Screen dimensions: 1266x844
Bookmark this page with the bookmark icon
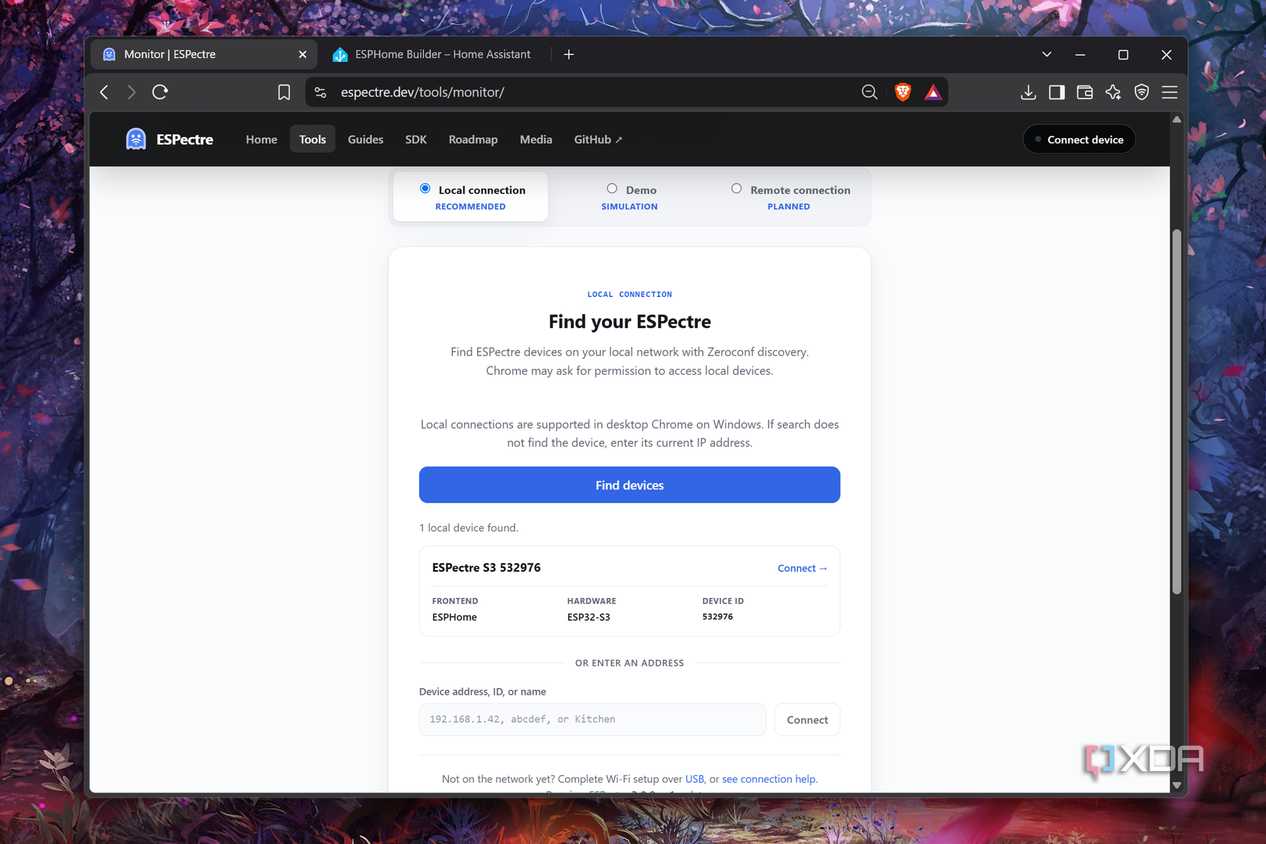284,92
